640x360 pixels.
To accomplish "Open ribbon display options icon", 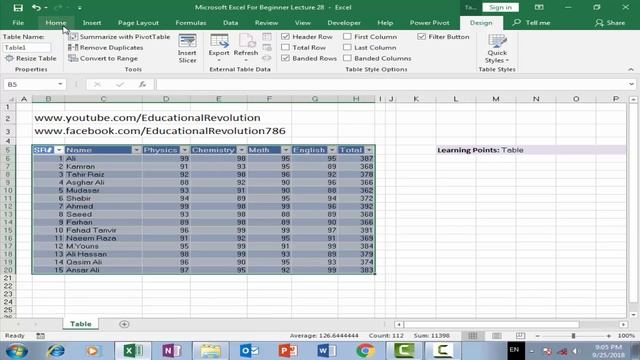I will pyautogui.click(x=539, y=7).
